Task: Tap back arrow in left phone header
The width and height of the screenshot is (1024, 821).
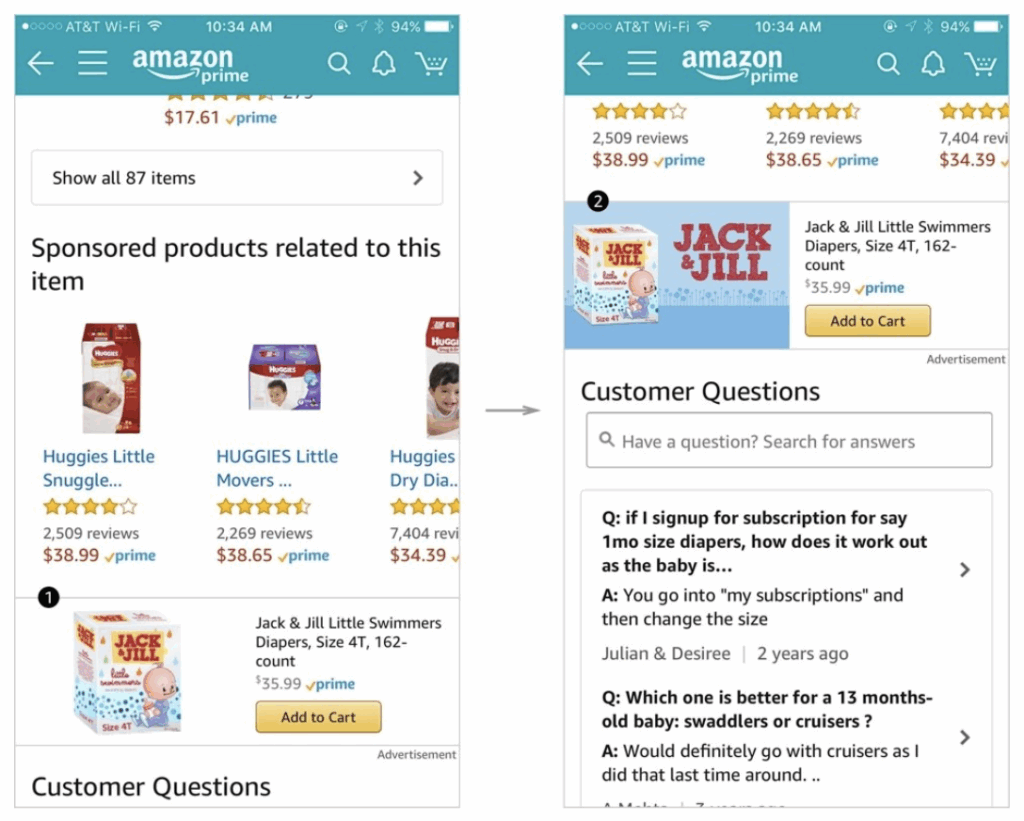Action: tap(40, 63)
